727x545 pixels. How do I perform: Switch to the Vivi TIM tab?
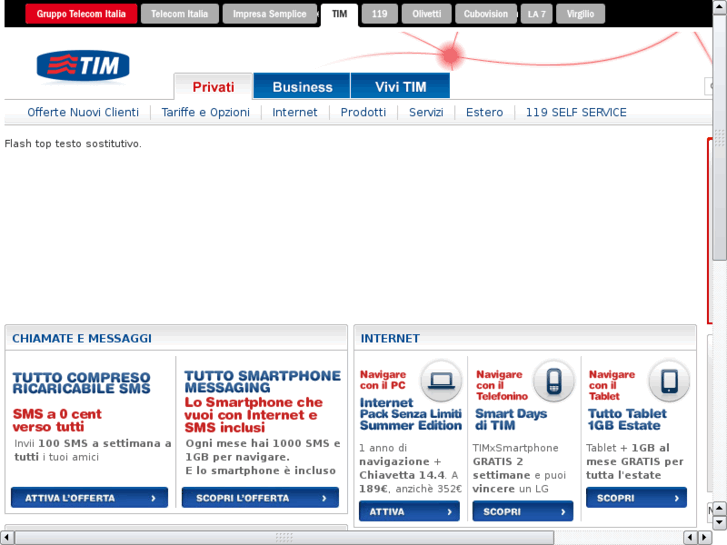point(401,87)
